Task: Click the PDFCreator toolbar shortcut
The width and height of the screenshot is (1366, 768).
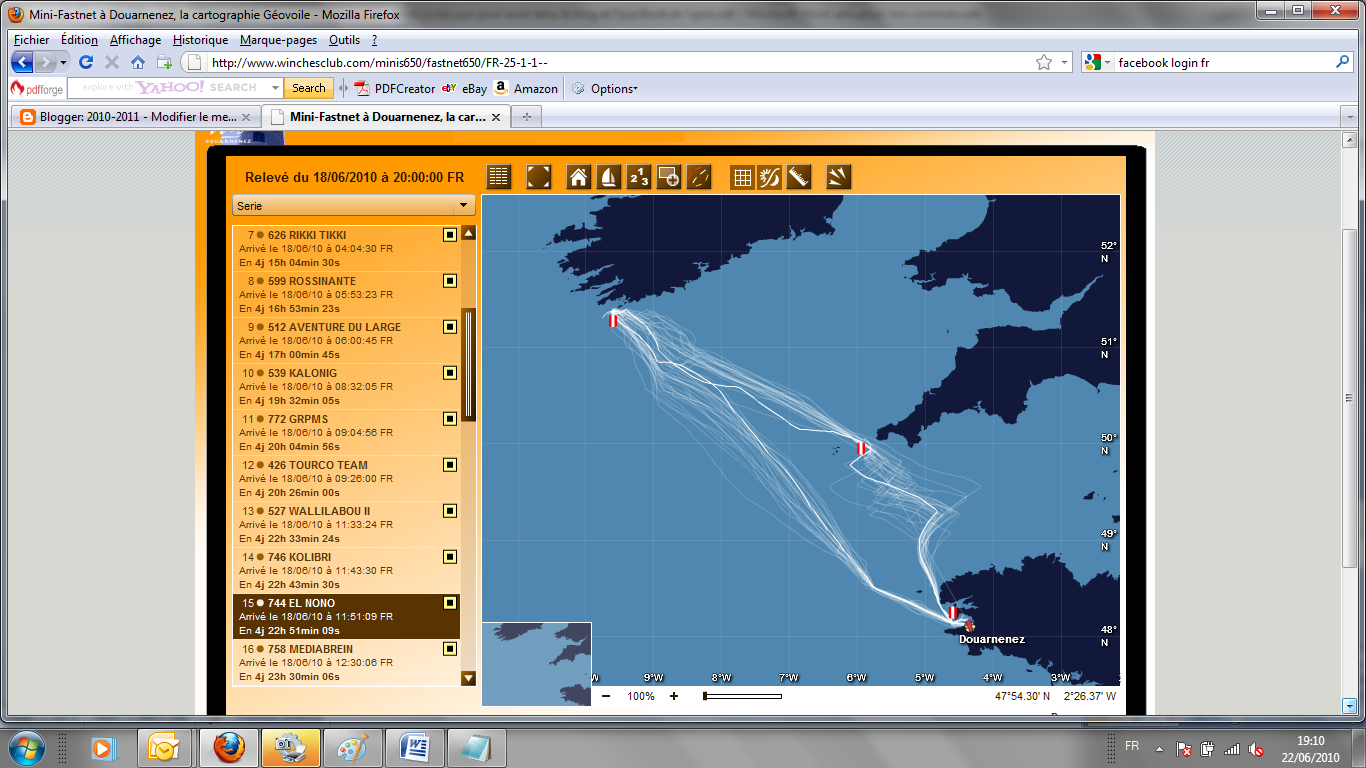Action: (395, 88)
